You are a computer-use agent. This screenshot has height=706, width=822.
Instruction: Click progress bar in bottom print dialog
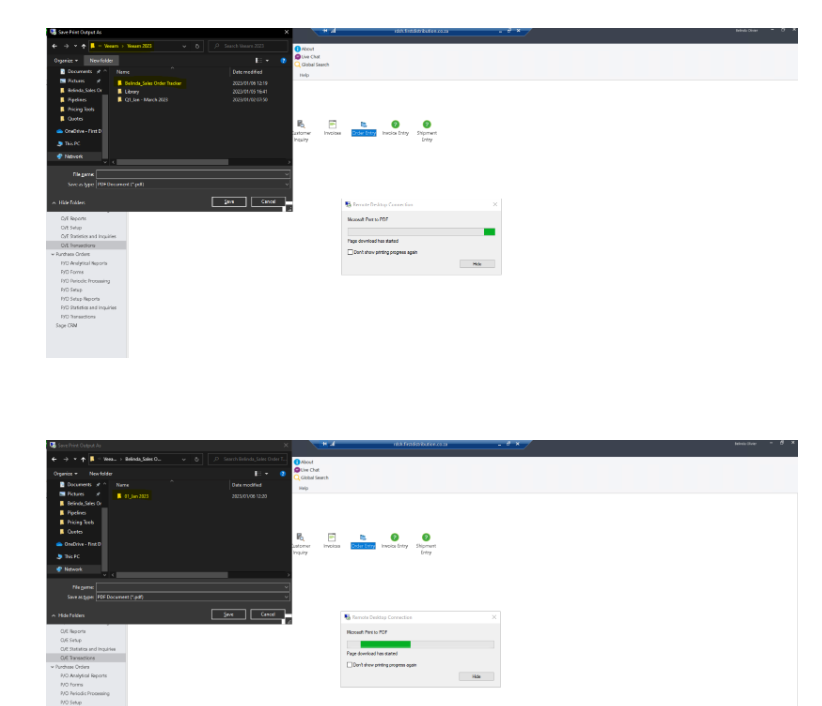tap(420, 644)
